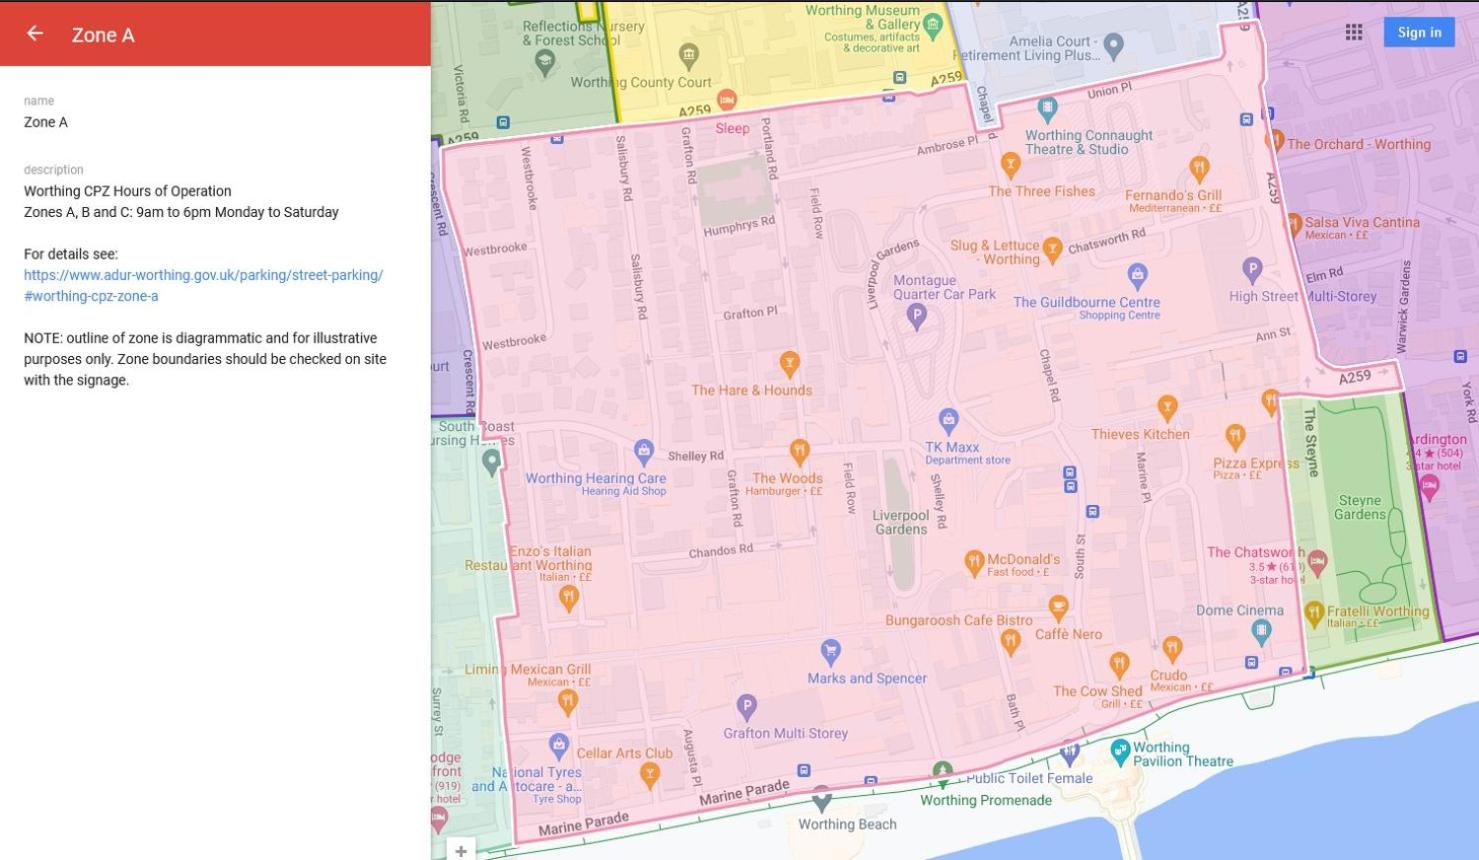Select Montague Quarter Car Park icon
The image size is (1479, 860).
pos(916,317)
